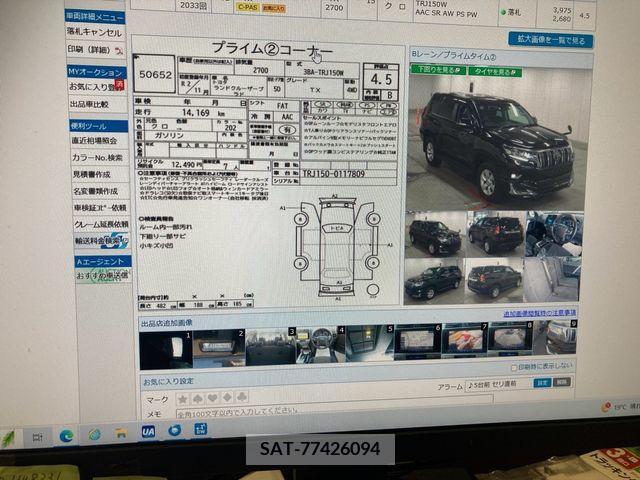Select 出品車比較 menu item
This screenshot has height=480, width=640.
click(x=90, y=104)
